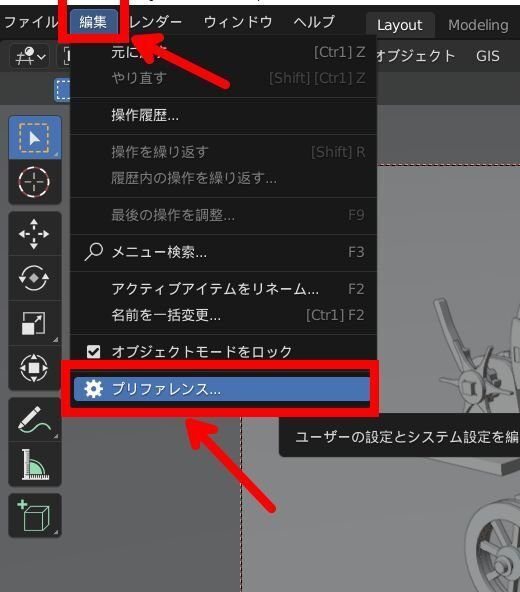The height and width of the screenshot is (592, 520).
Task: Choose 操作を繰り返す menu entry
Action: pos(224,152)
